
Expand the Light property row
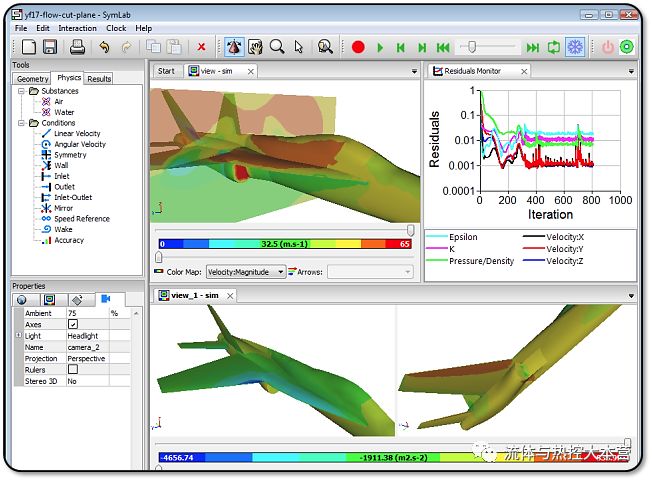point(19,336)
